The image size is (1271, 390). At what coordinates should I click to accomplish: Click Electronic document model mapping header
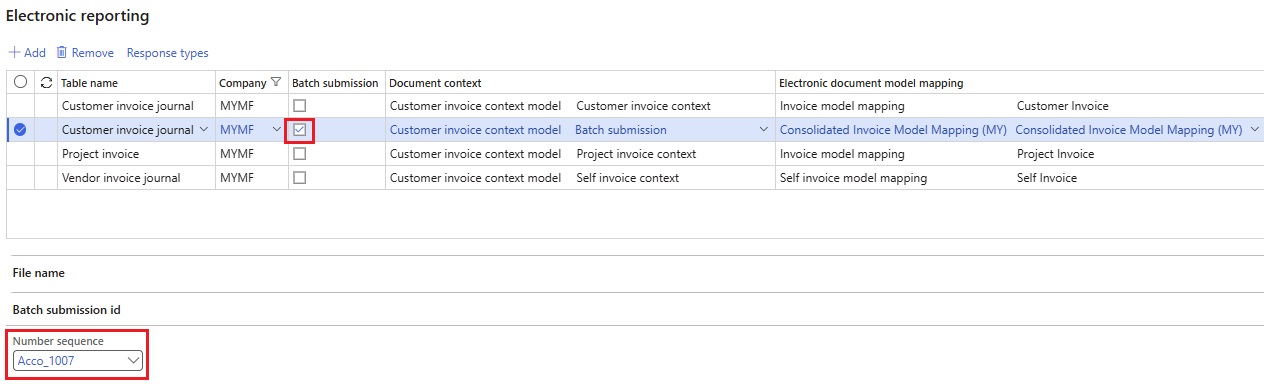tap(871, 83)
